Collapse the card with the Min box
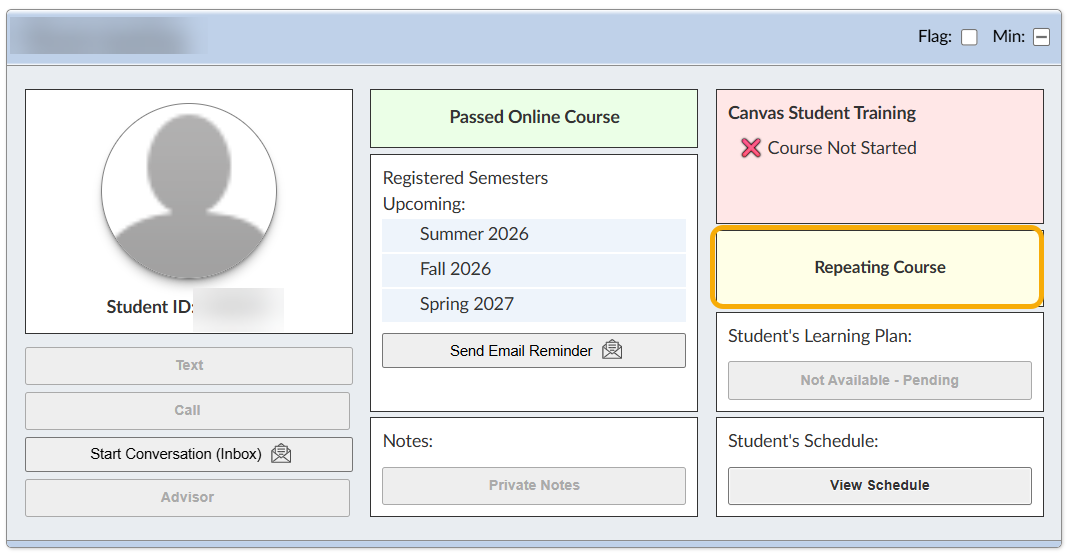 (x=1042, y=37)
